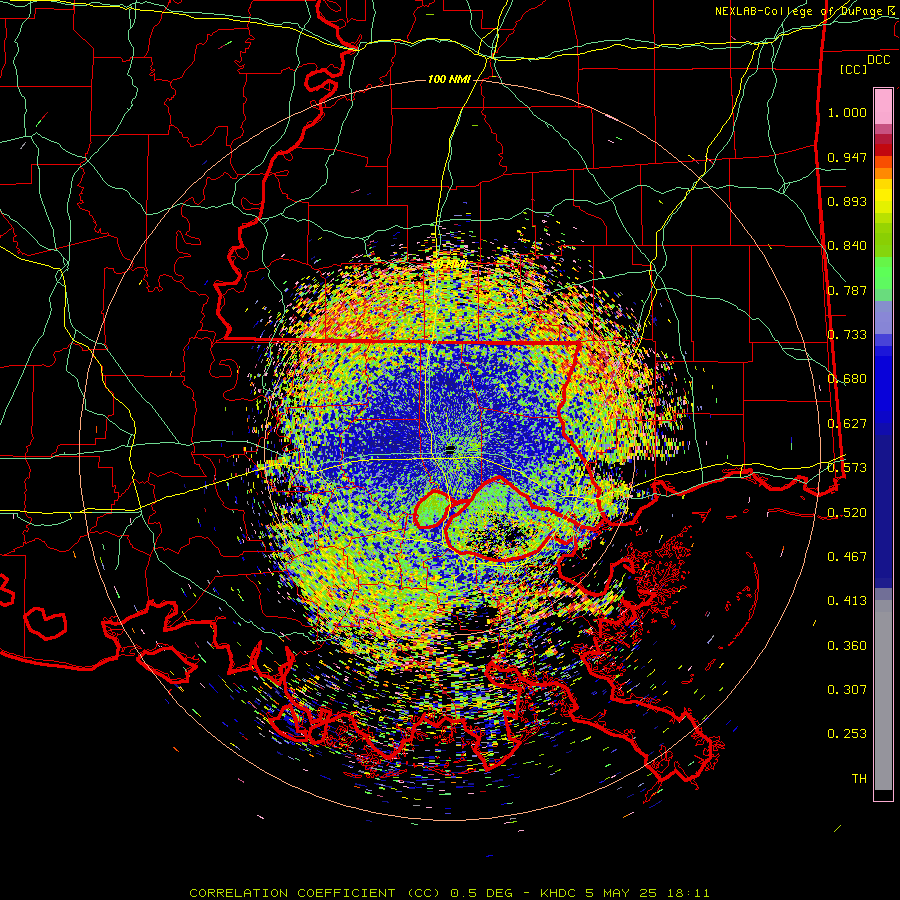Click the 0.520 scale value
Screen dimensions: 900x900
click(x=847, y=513)
